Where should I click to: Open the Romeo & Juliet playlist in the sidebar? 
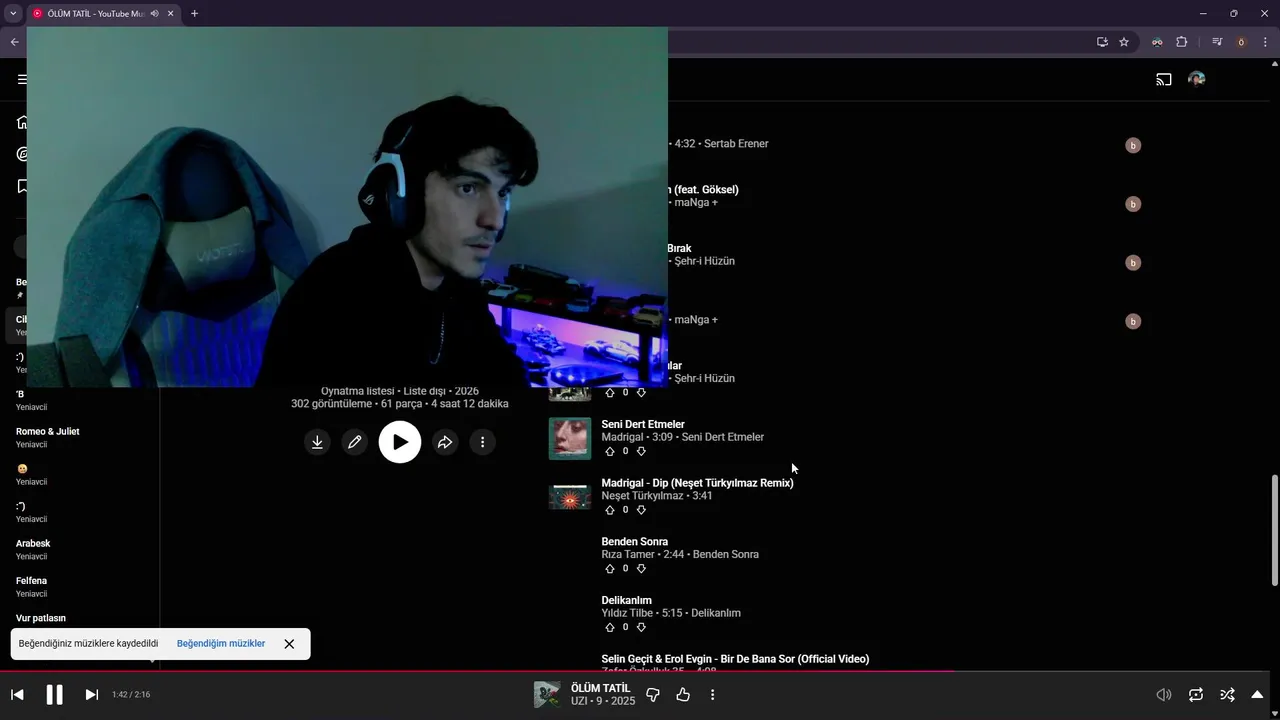point(48,432)
